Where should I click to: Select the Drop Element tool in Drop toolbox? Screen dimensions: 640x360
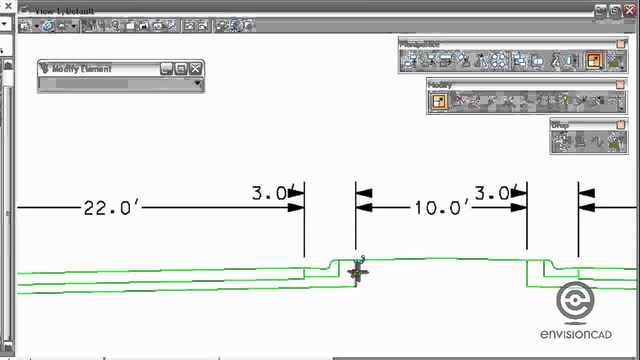(x=562, y=142)
